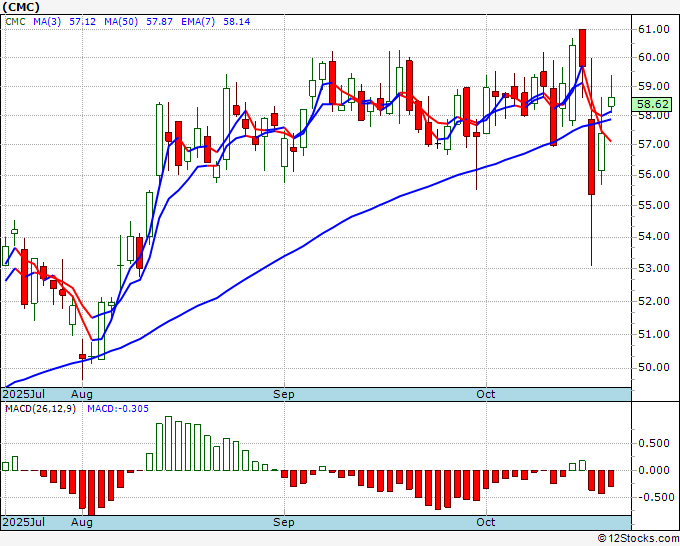The height and width of the screenshot is (546, 680).
Task: Click the current price tag 58.62
Action: pyautogui.click(x=652, y=104)
